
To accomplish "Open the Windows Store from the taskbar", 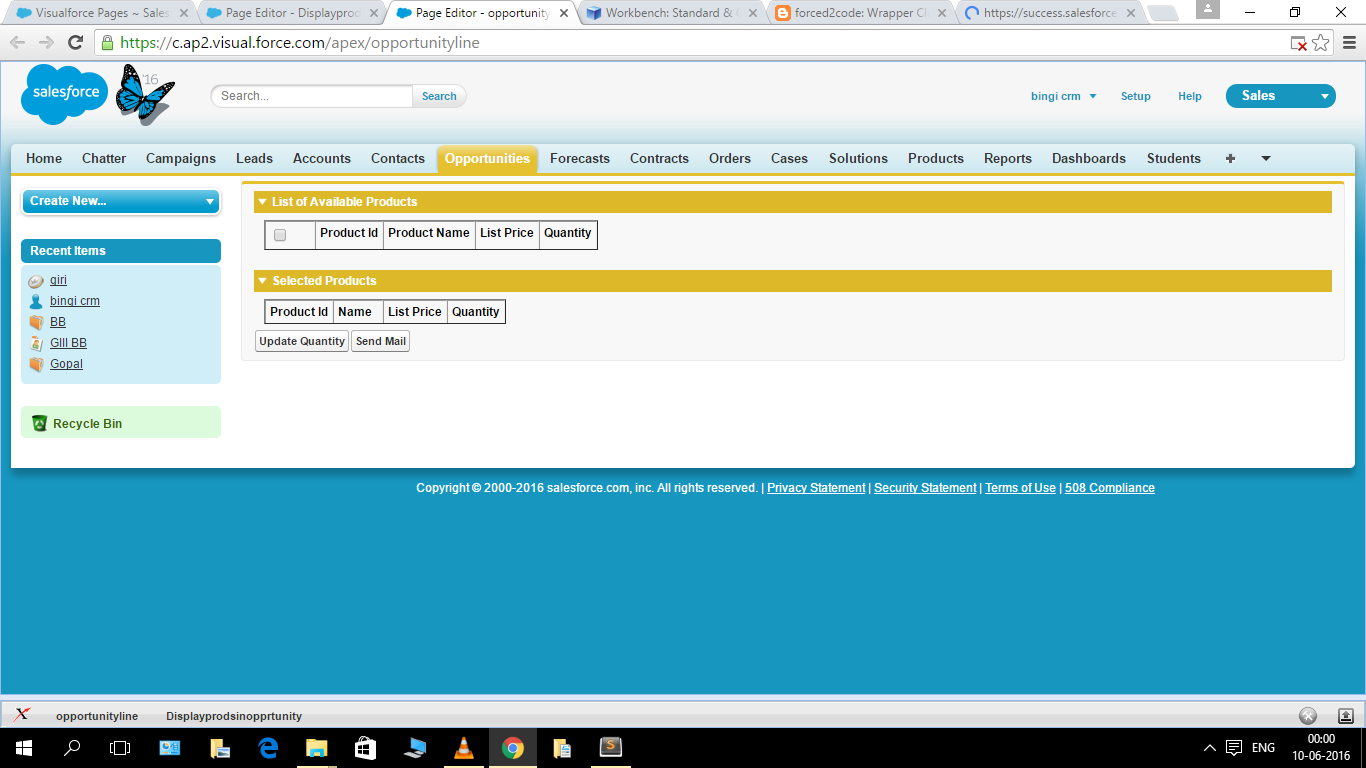I will pos(366,747).
